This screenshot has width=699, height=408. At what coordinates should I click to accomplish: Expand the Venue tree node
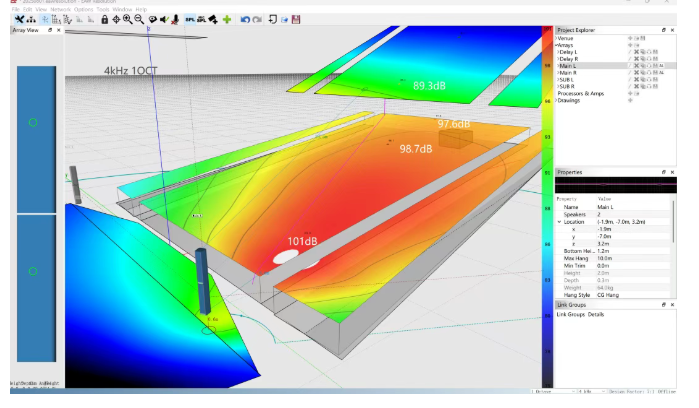[558, 39]
